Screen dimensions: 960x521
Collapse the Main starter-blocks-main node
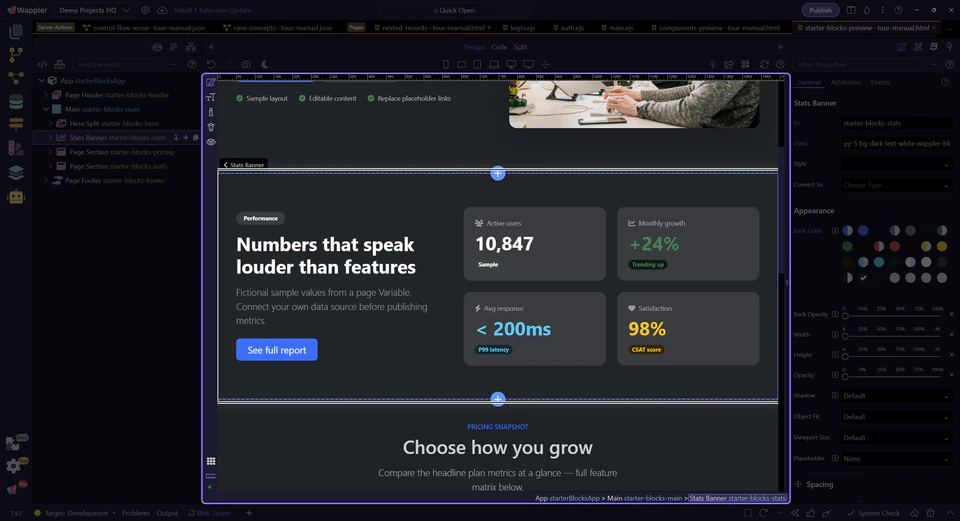[46, 109]
